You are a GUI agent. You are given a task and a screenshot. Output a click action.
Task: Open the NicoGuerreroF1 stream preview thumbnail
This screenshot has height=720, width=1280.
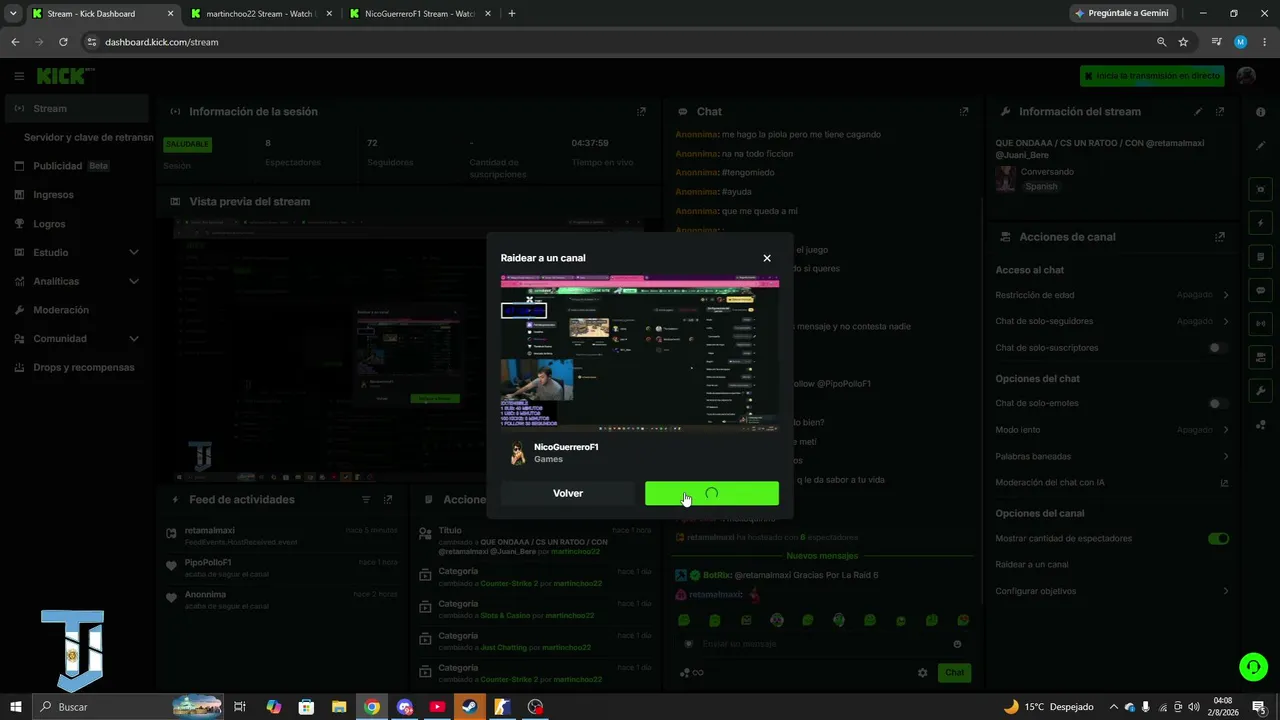[640, 354]
